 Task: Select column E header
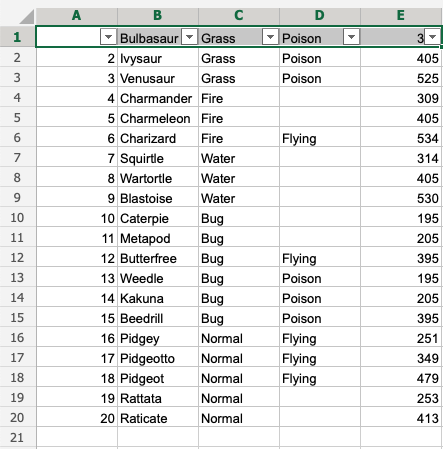coord(401,16)
